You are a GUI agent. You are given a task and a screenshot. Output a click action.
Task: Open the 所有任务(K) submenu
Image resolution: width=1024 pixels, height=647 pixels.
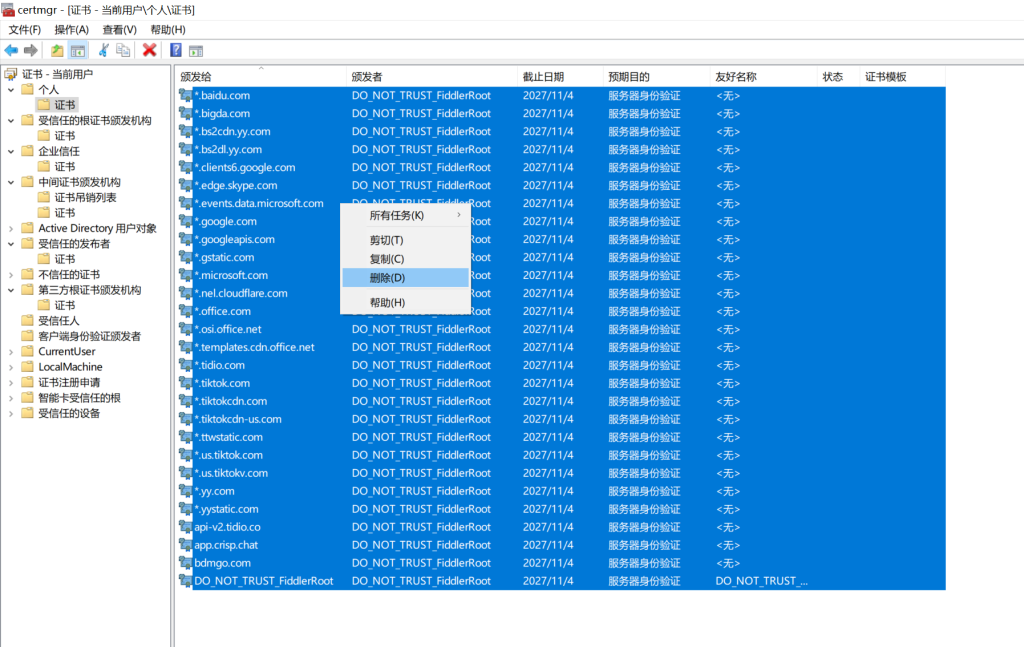(406, 215)
